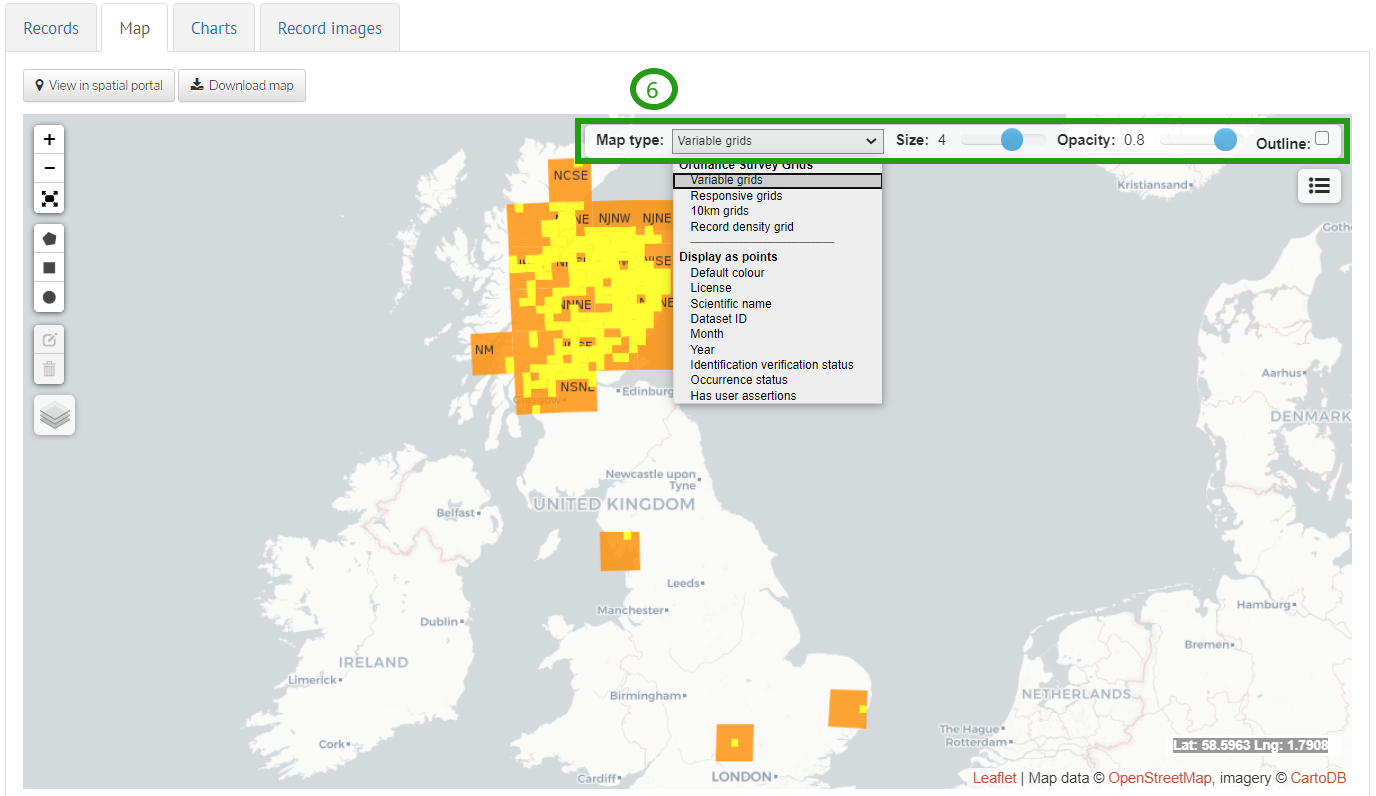This screenshot has height=796, width=1376.
Task: Choose 'Record density grid' option
Action: (742, 226)
